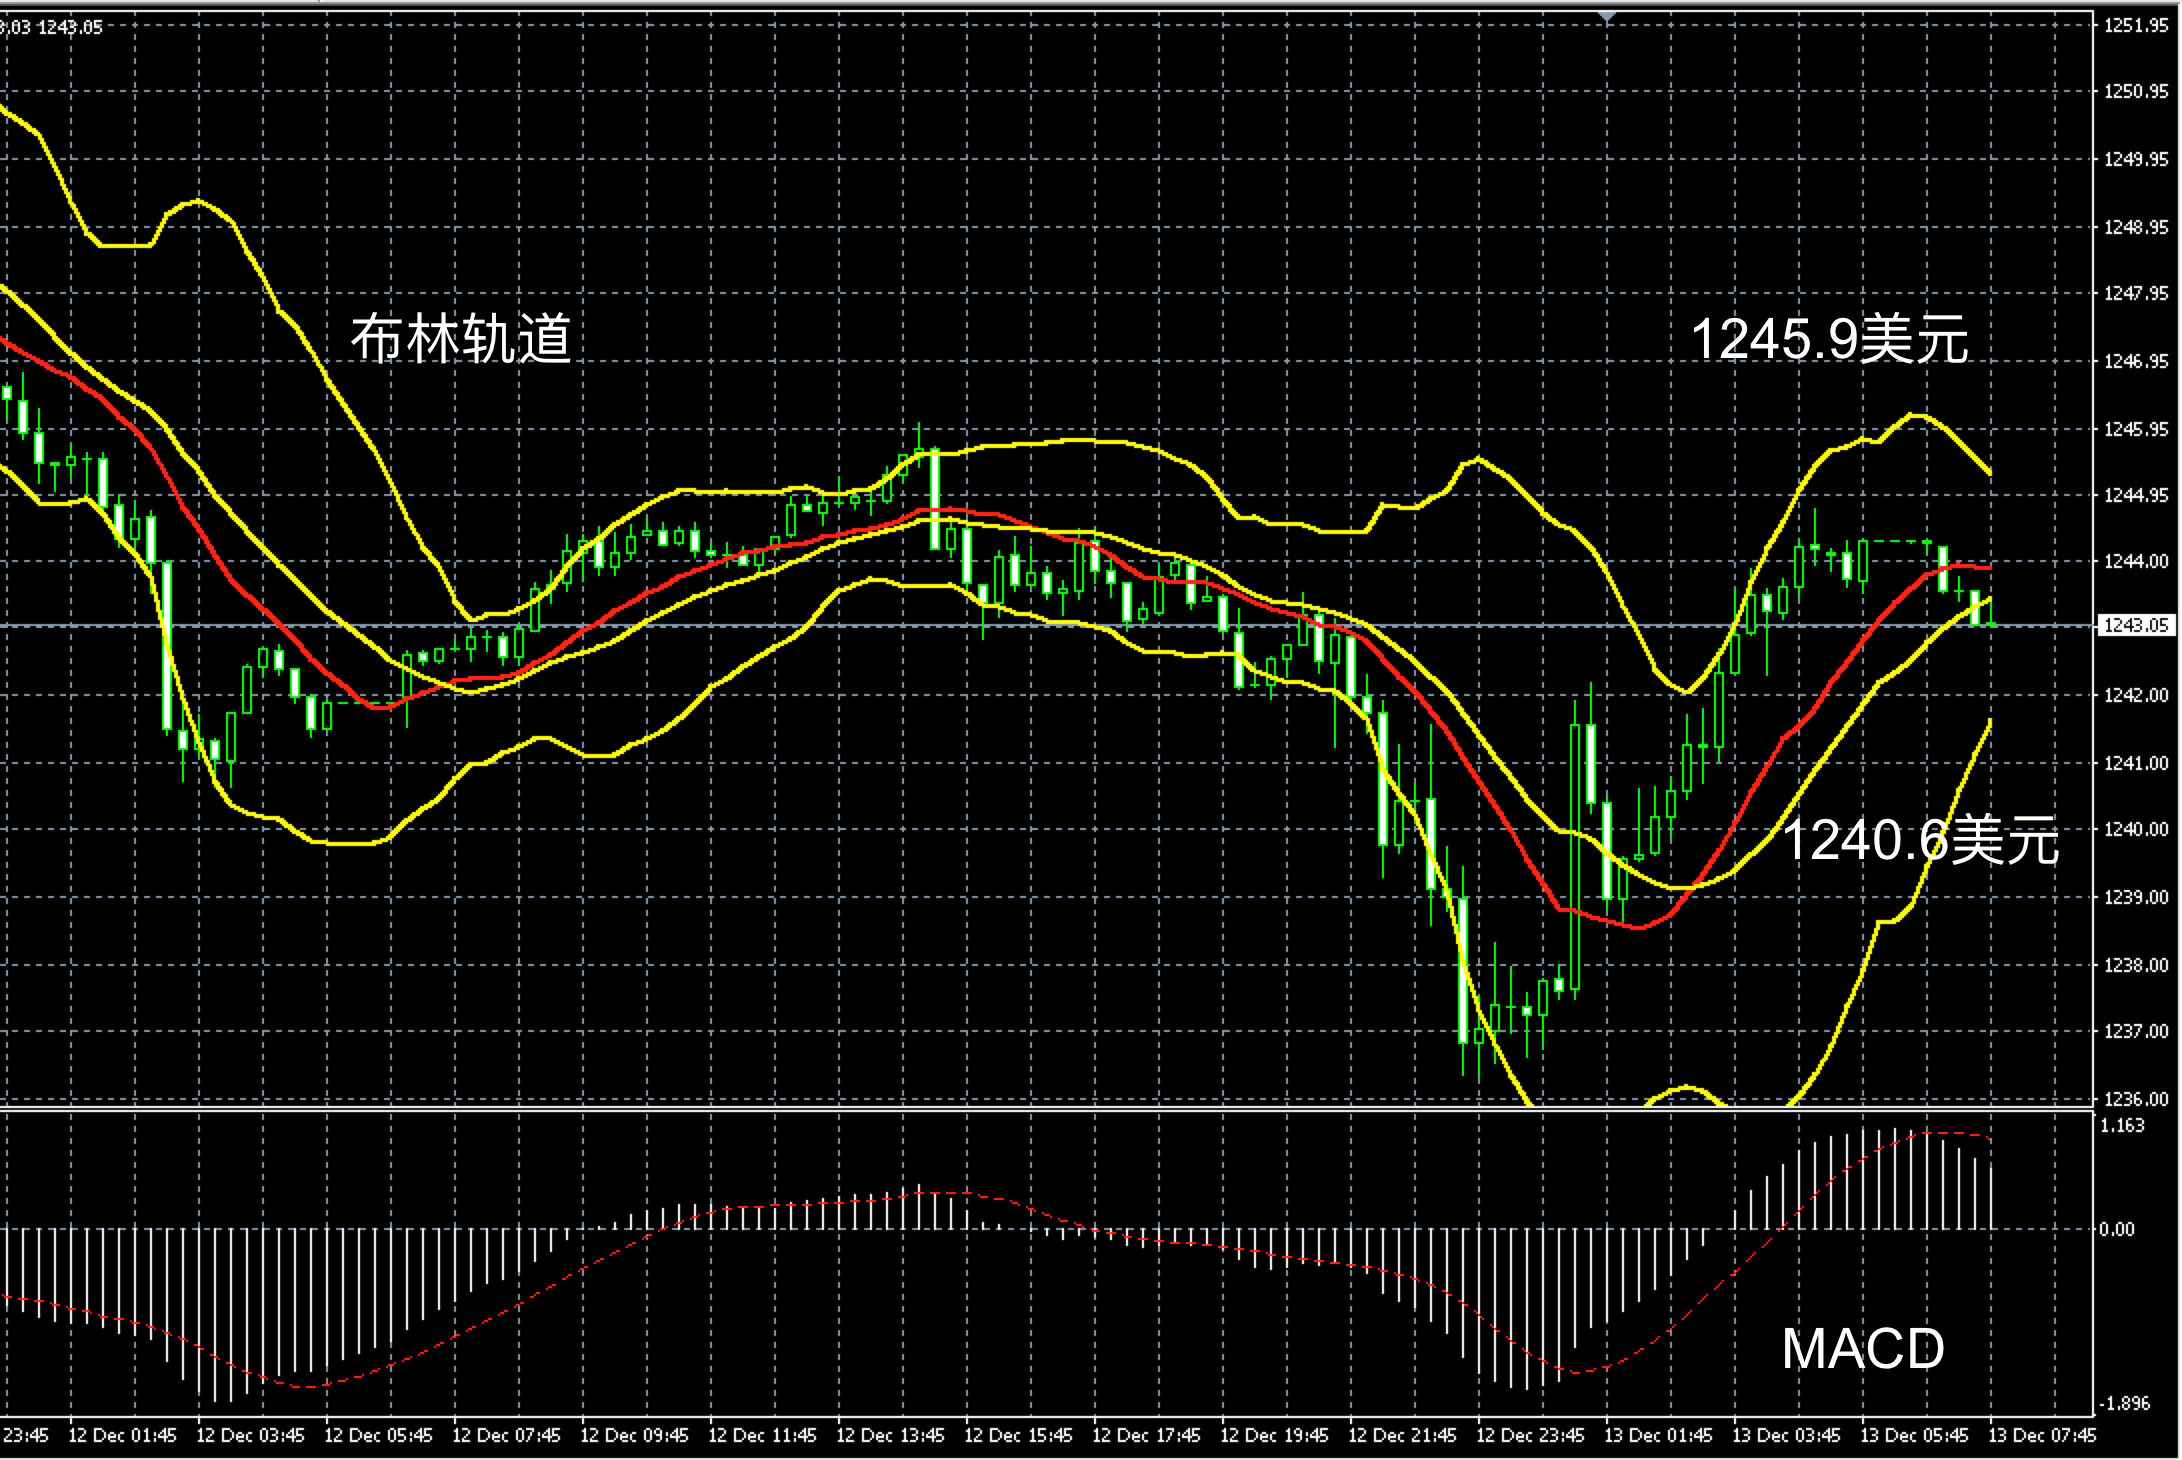This screenshot has width=2182, height=1460.
Task: Click the 12 Dec 01:45 time label
Action: (x=122, y=1436)
